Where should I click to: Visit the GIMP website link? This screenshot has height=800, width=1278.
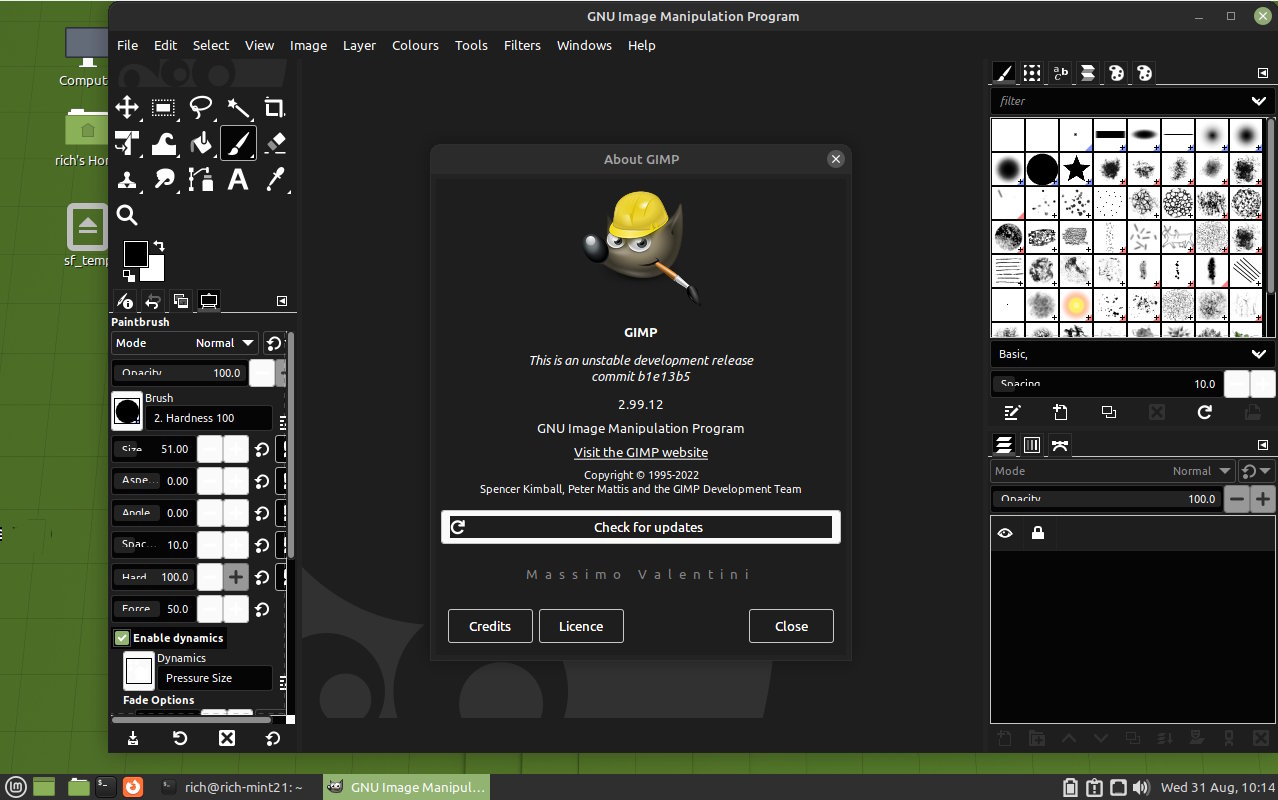[x=640, y=453]
